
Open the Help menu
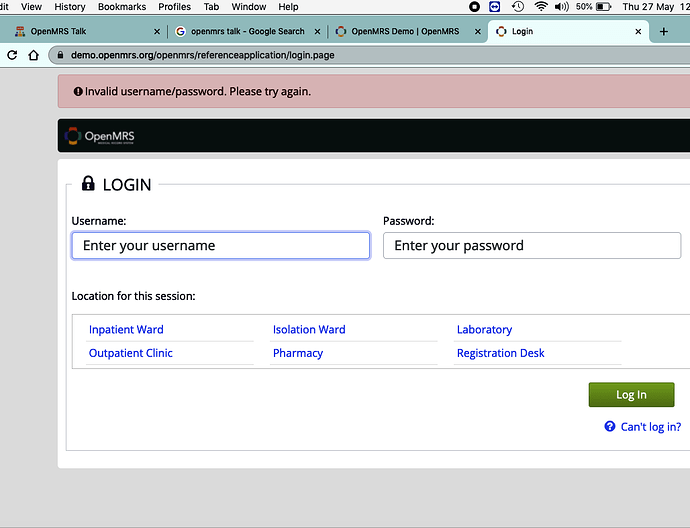point(288,7)
